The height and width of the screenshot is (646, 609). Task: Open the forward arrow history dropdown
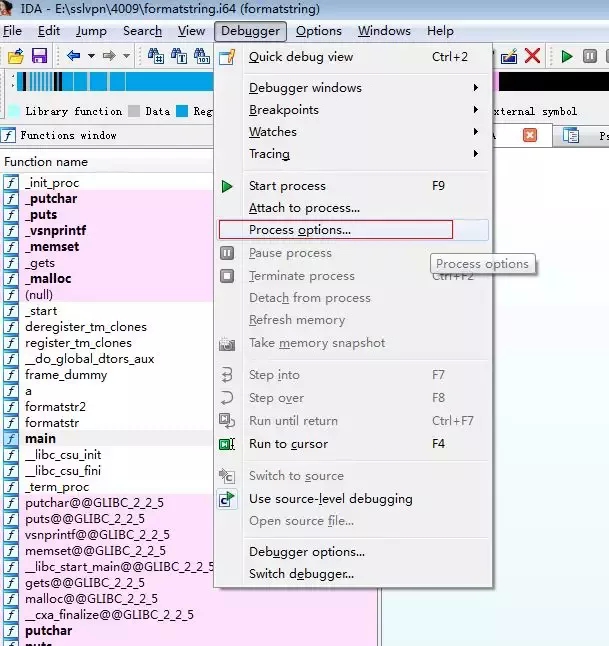pyautogui.click(x=126, y=56)
